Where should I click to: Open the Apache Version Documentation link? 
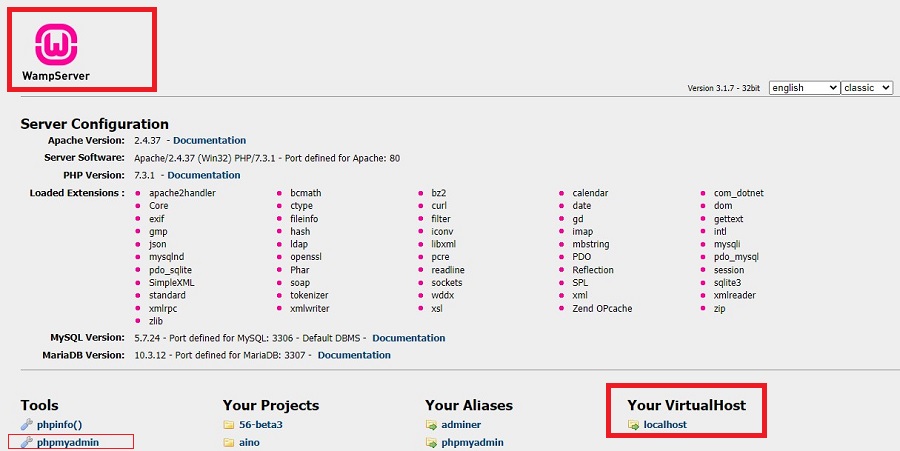(x=210, y=140)
